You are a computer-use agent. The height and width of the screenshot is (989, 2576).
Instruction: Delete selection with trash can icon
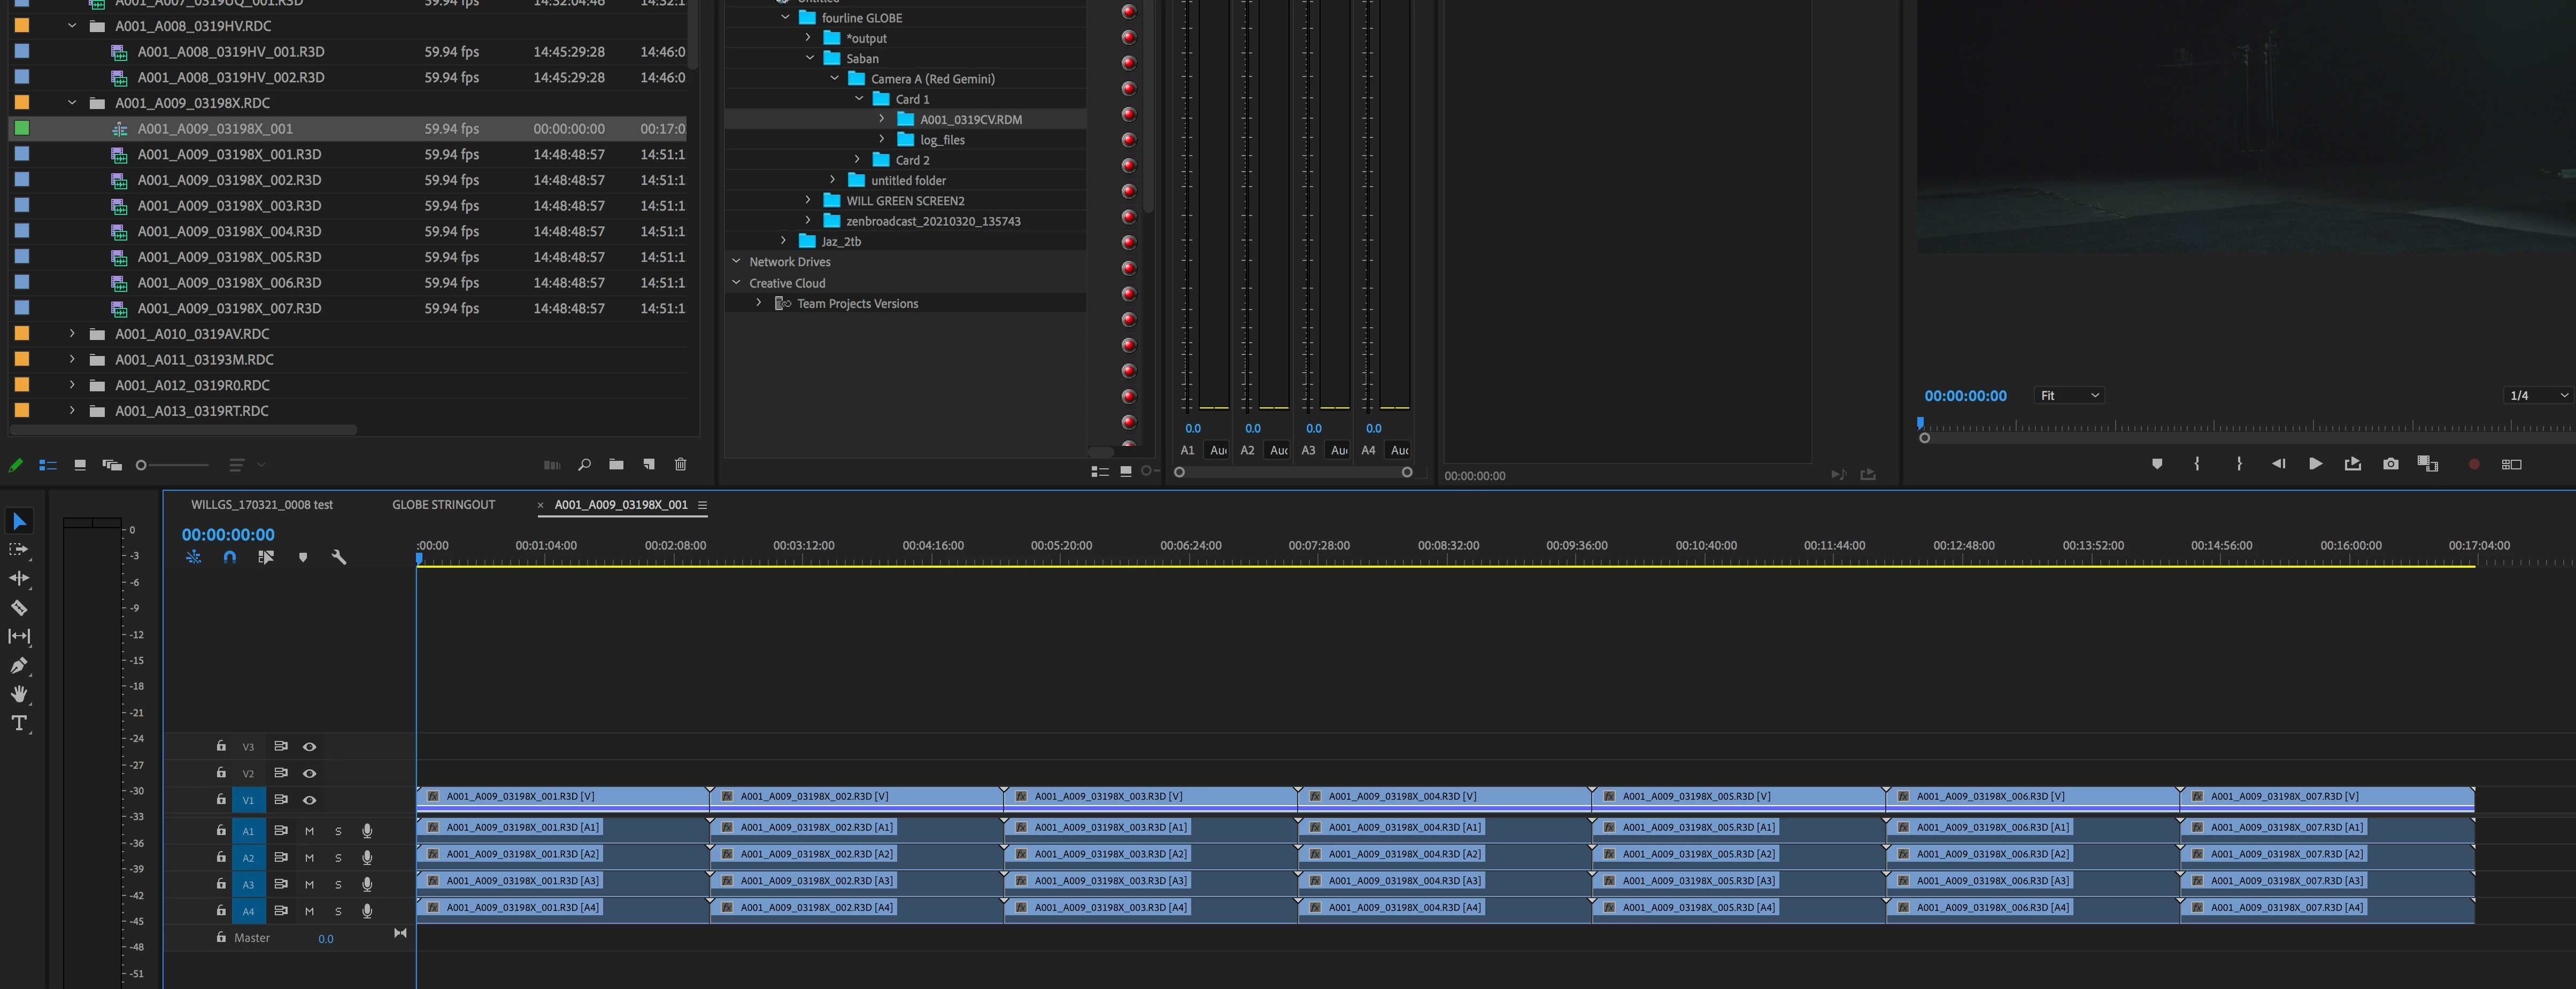click(680, 464)
